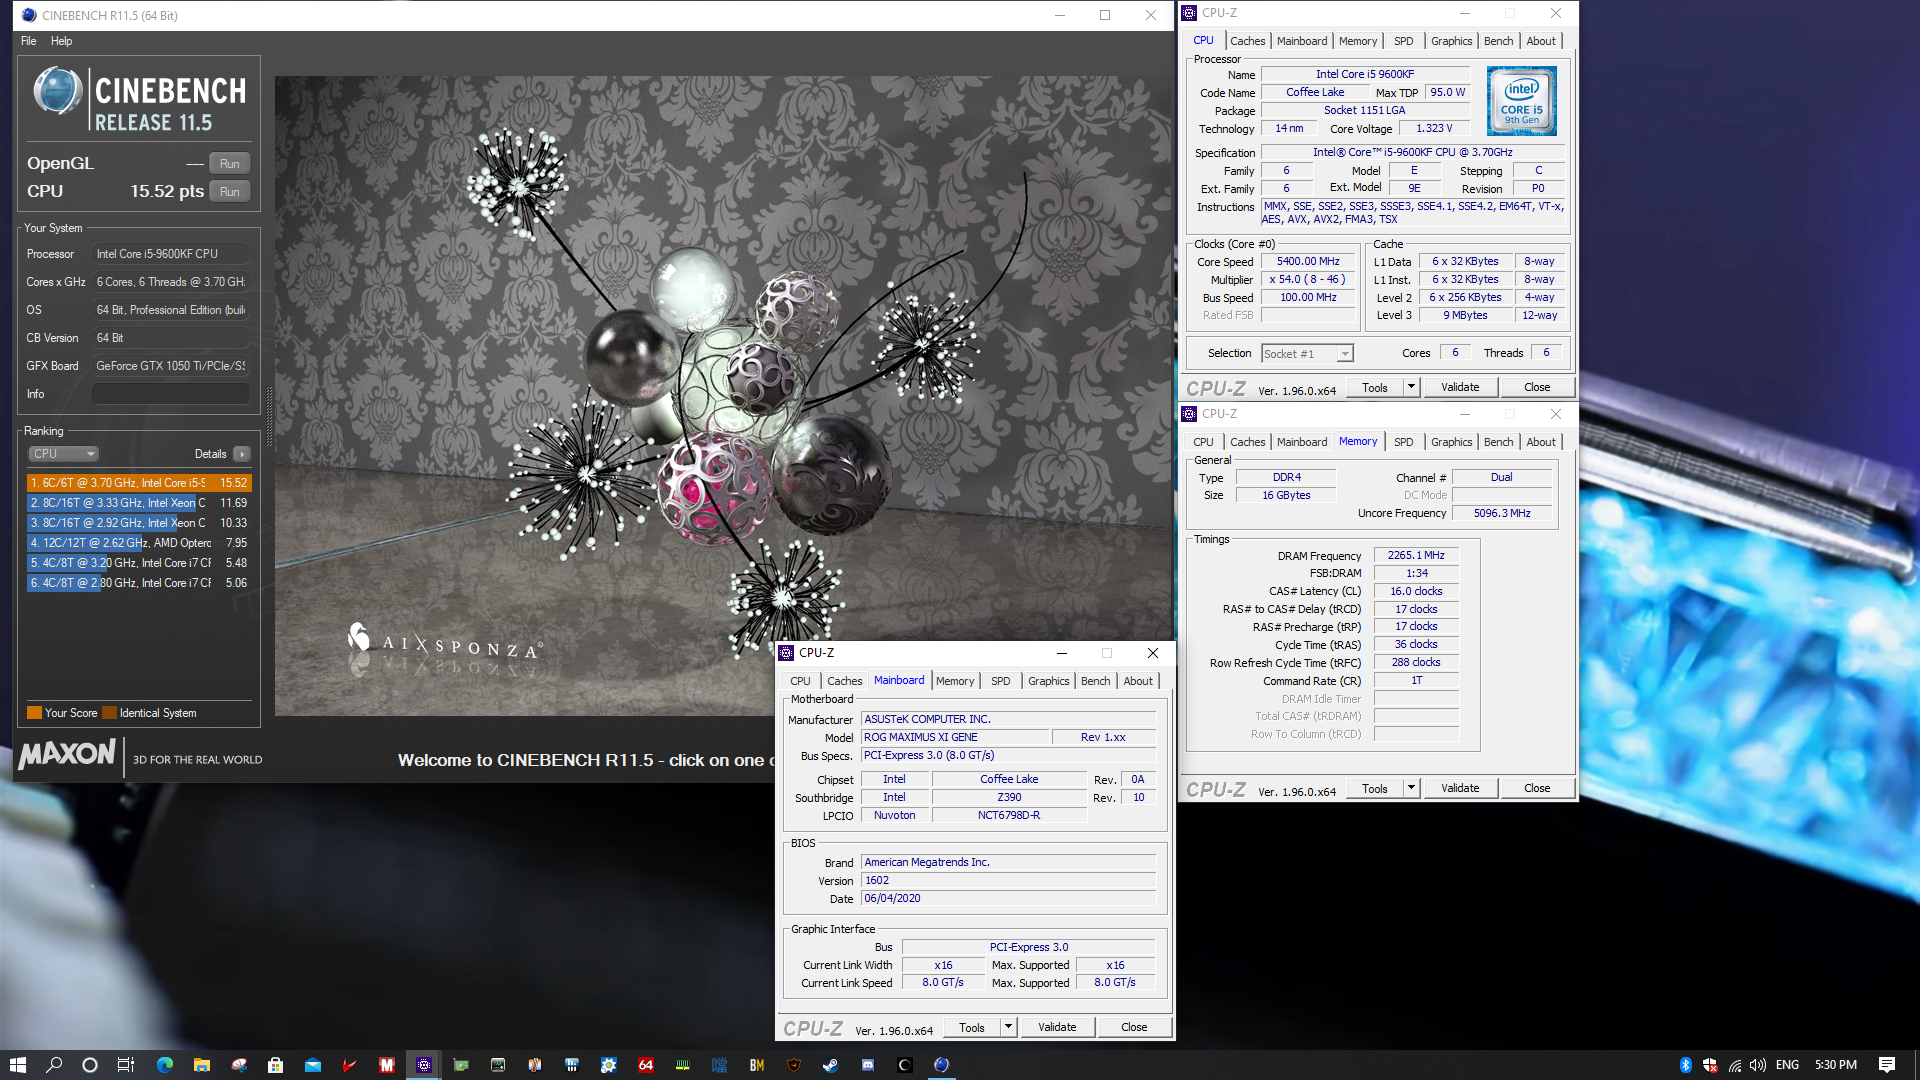Viewport: 1920px width, 1080px height.
Task: Click the Bluetooth tray icon
Action: pos(1685,1065)
